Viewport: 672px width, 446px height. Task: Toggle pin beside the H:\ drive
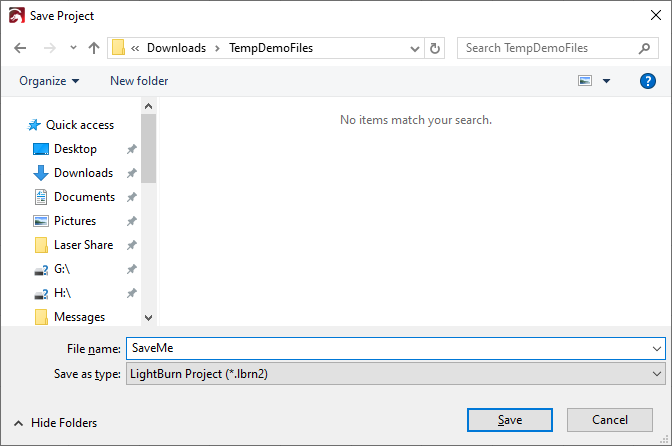pyautogui.click(x=132, y=293)
